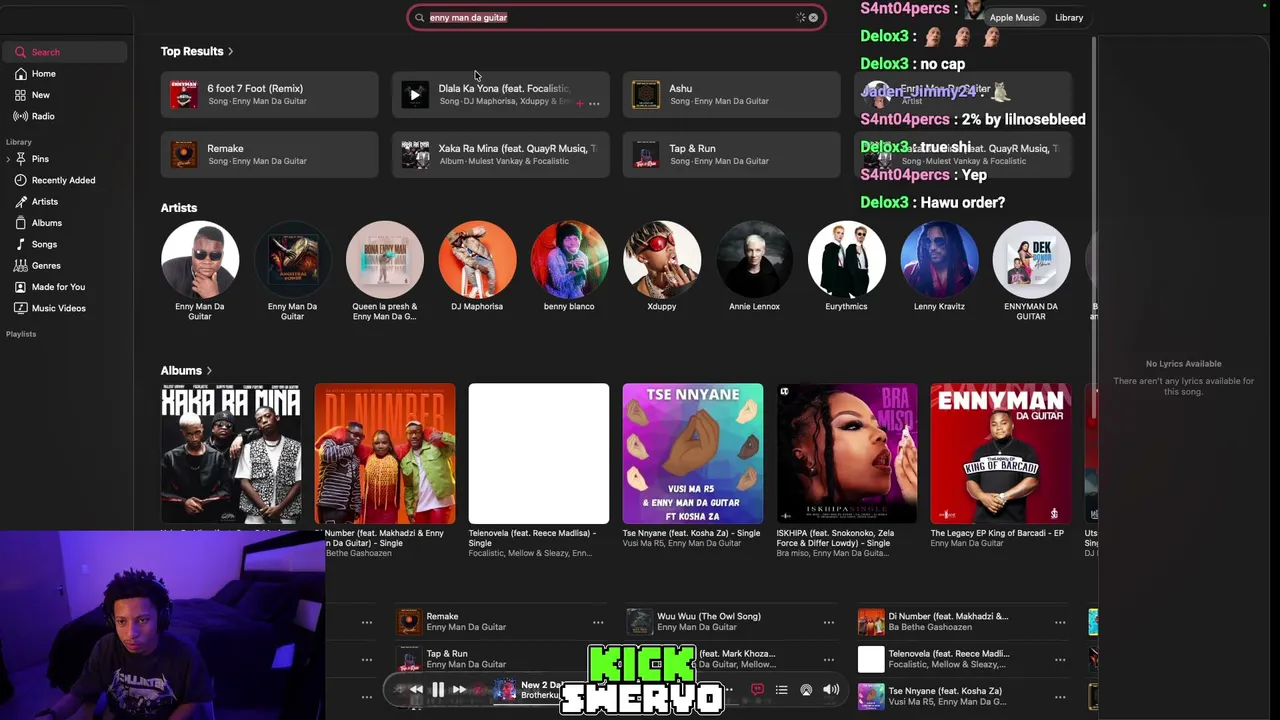The height and width of the screenshot is (720, 1280).
Task: Open Genres in the library sidebar
Action: tap(63, 266)
